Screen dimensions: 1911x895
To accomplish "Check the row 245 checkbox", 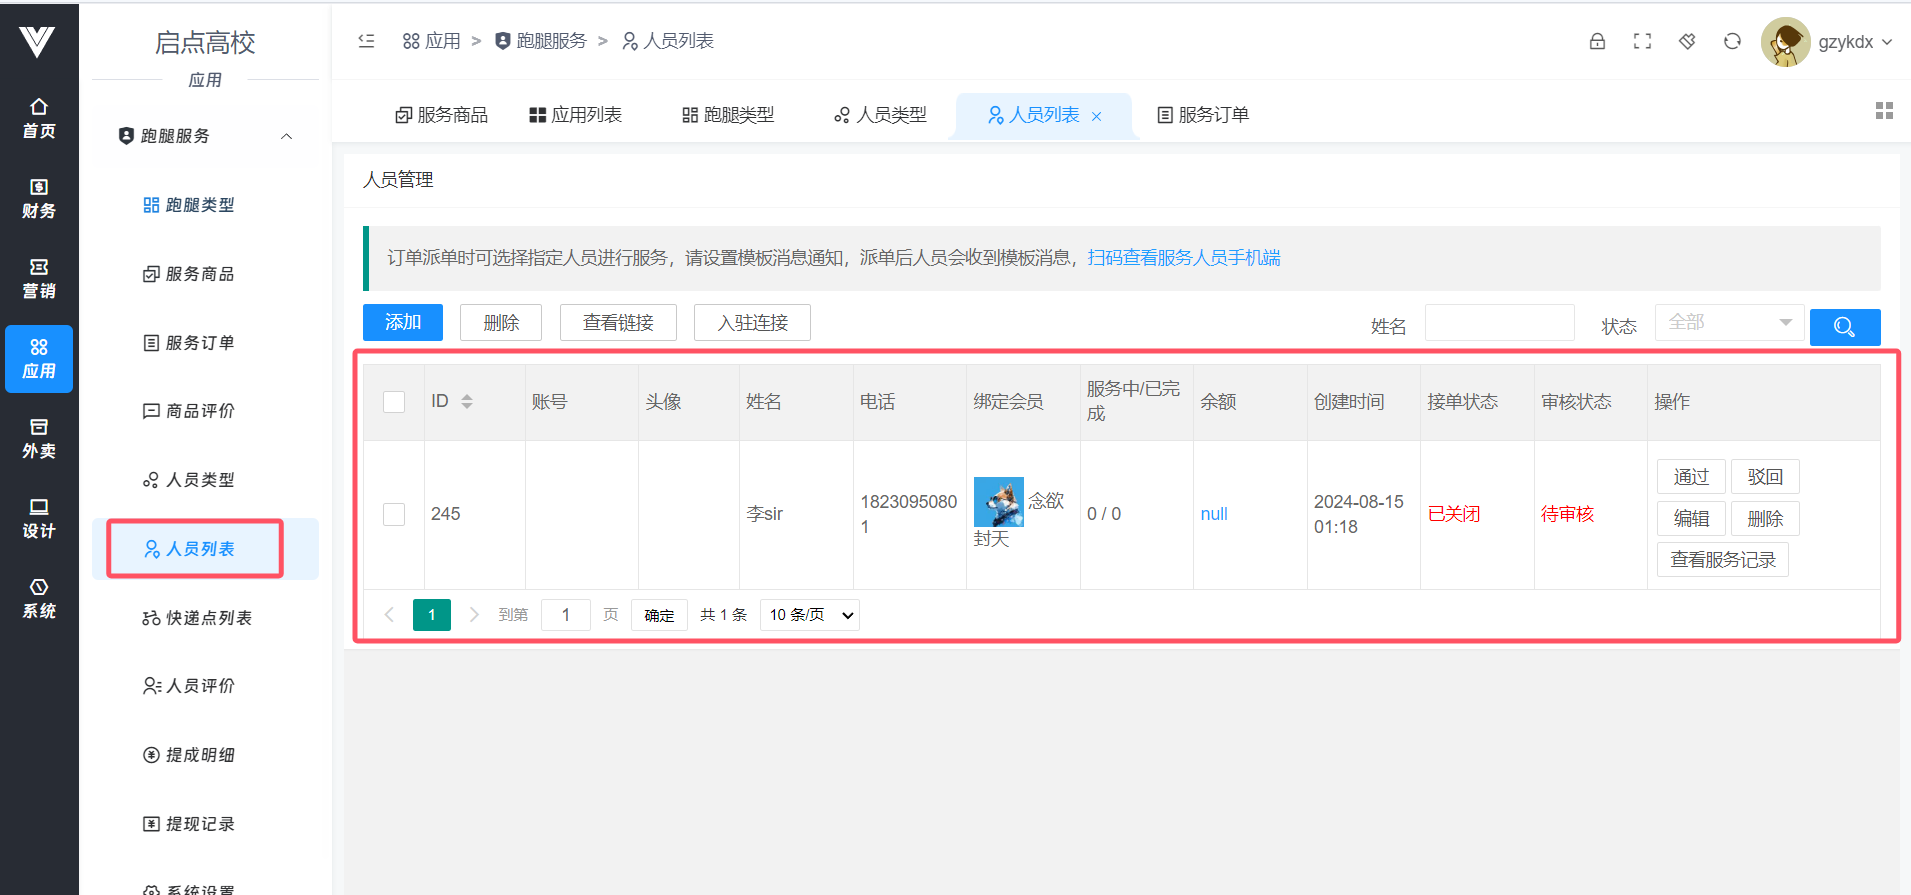I will [x=394, y=514].
